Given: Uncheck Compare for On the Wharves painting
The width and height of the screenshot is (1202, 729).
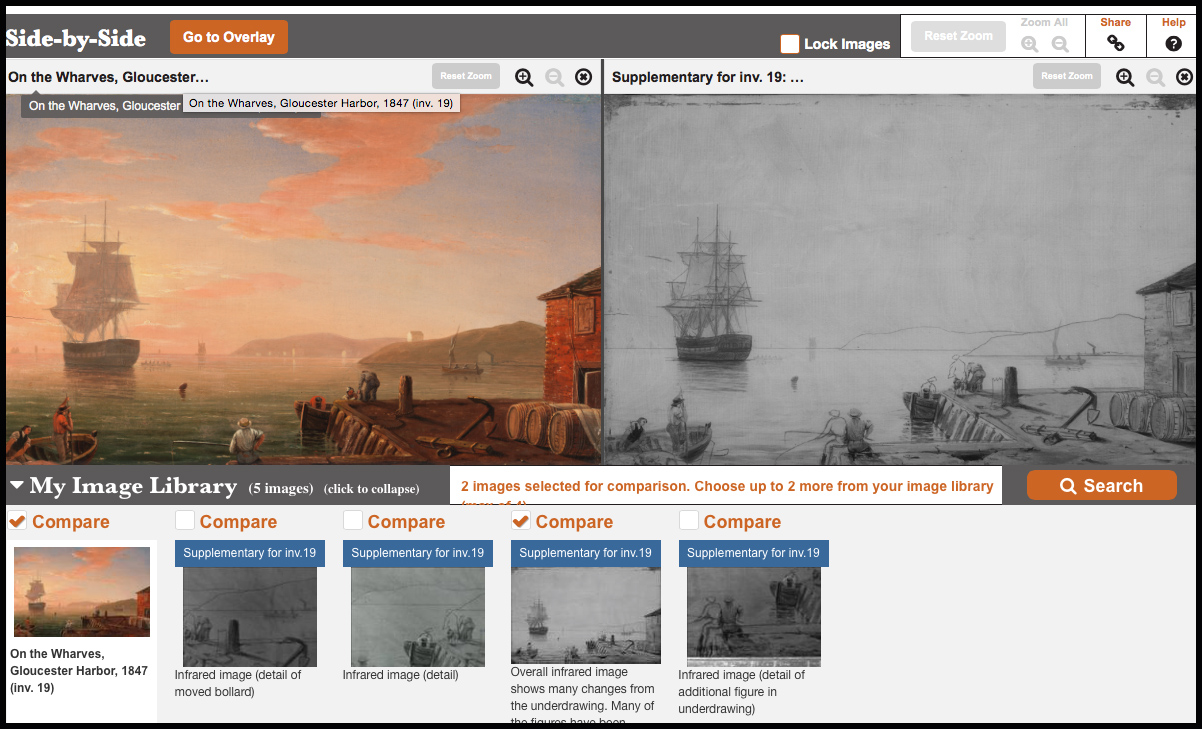Looking at the screenshot, I should pyautogui.click(x=17, y=520).
